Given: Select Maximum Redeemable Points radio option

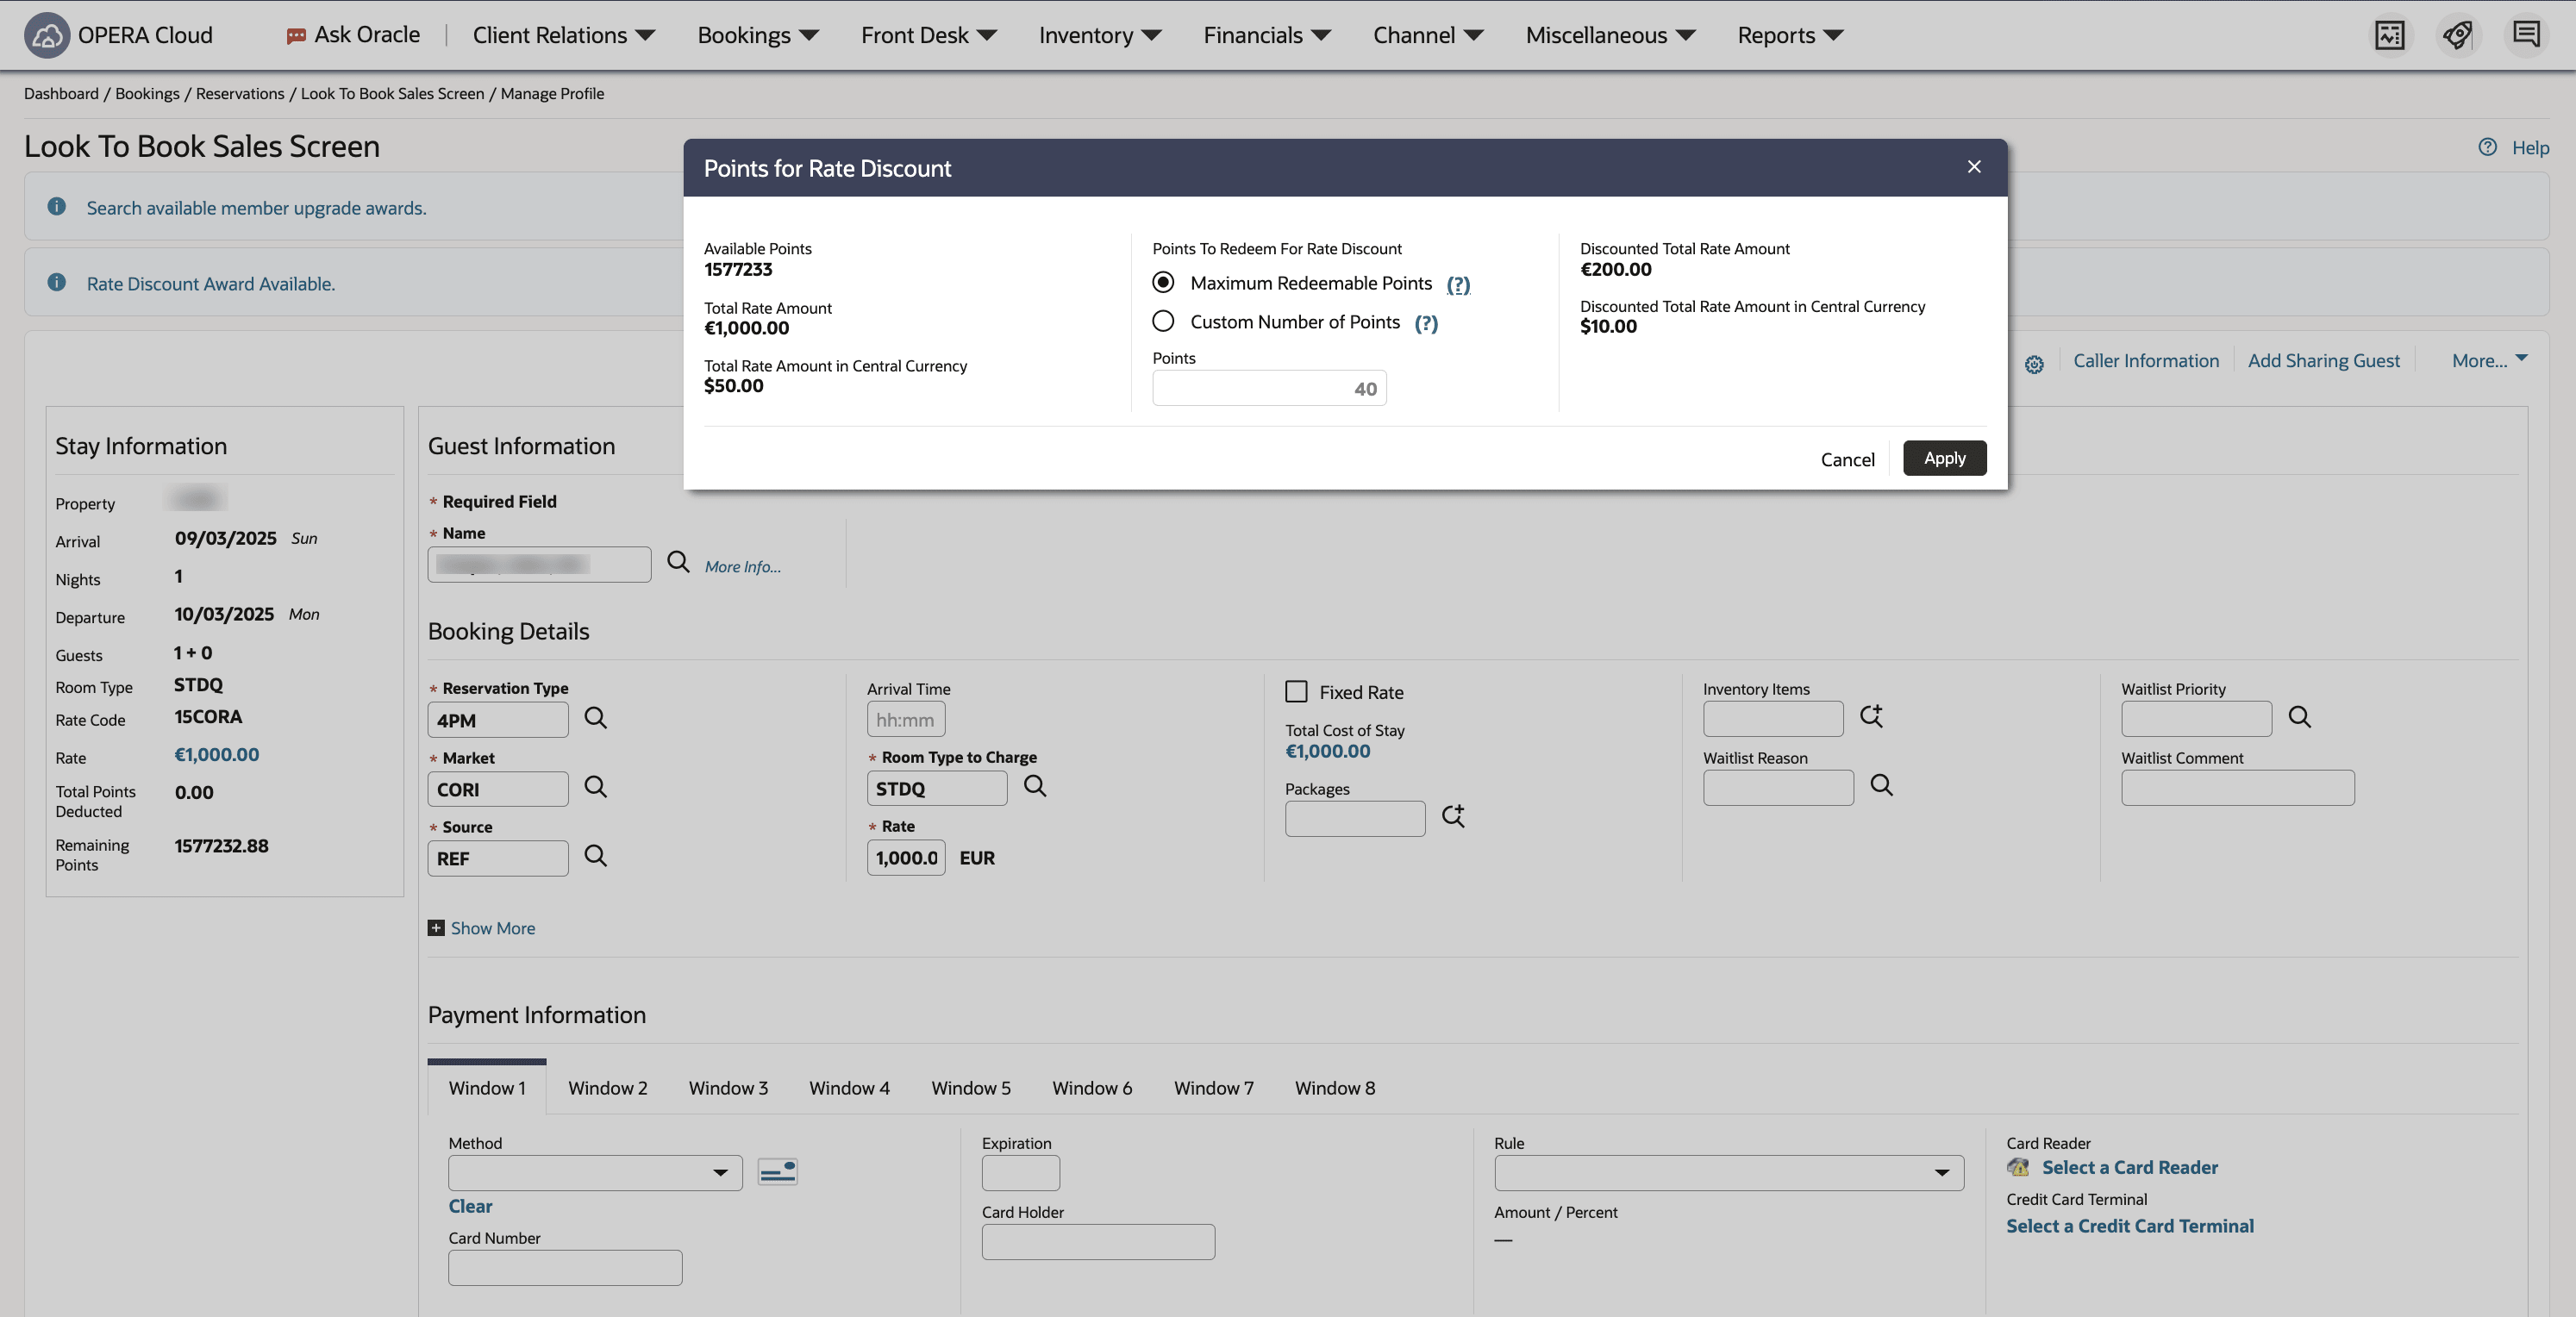Looking at the screenshot, I should point(1163,282).
